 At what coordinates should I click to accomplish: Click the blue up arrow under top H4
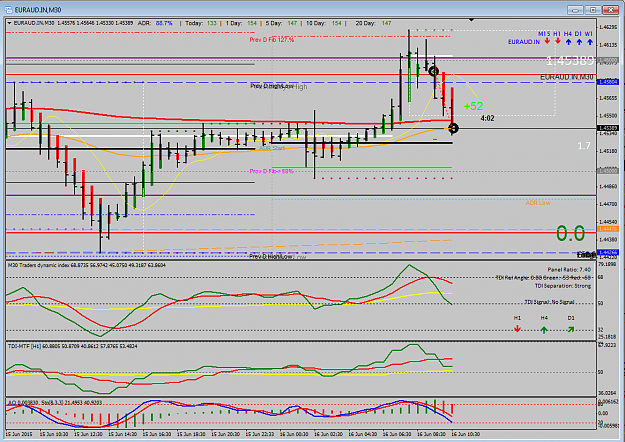pyautogui.click(x=568, y=41)
